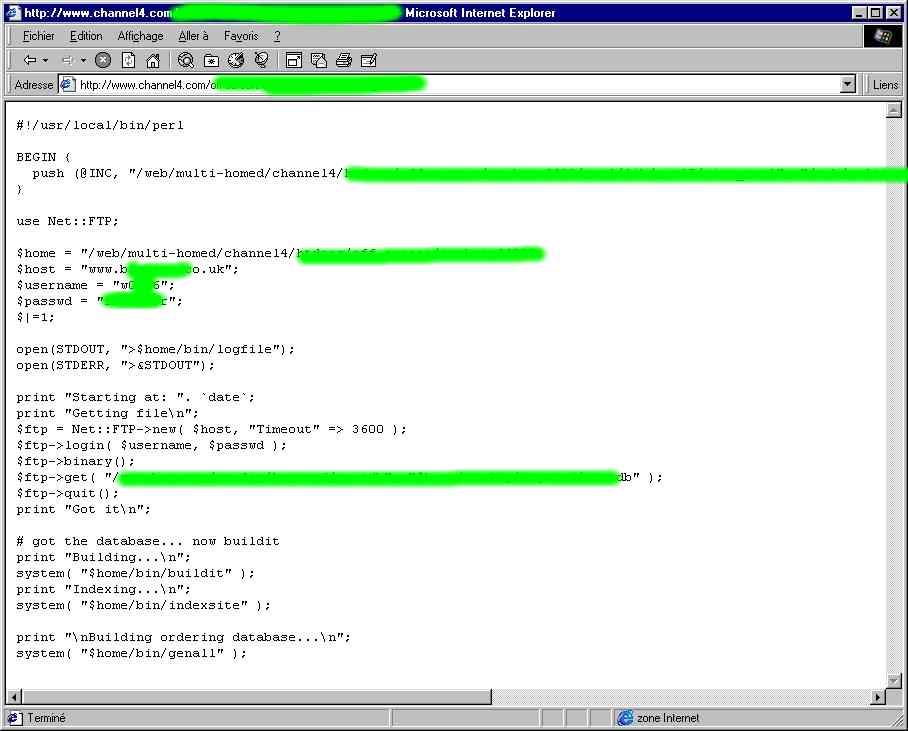Print the page with the printer icon

tap(344, 60)
